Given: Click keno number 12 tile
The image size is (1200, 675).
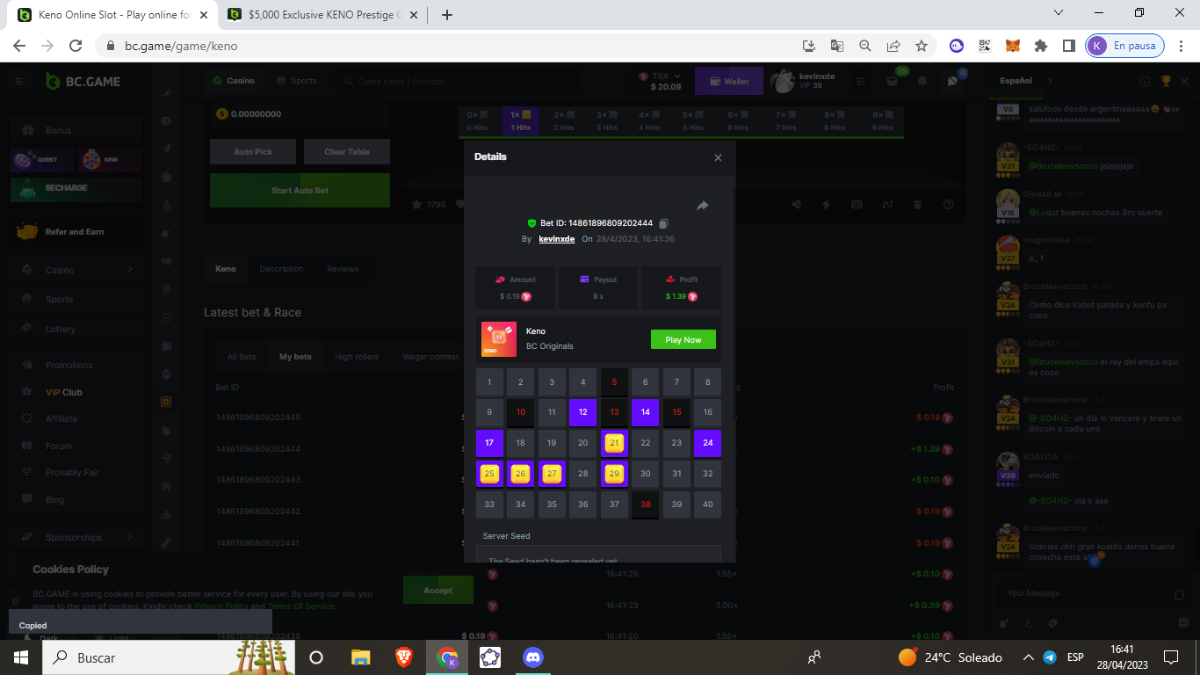Looking at the screenshot, I should point(583,412).
